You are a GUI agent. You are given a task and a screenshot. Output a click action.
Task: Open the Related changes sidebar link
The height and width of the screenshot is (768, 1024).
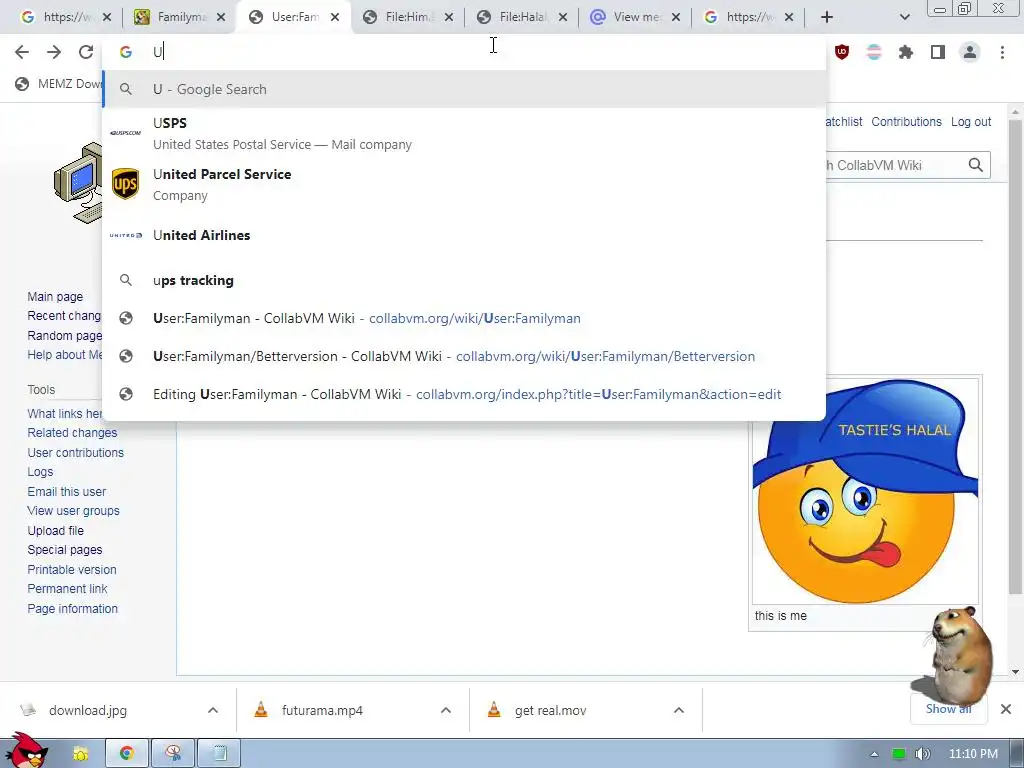(x=72, y=432)
